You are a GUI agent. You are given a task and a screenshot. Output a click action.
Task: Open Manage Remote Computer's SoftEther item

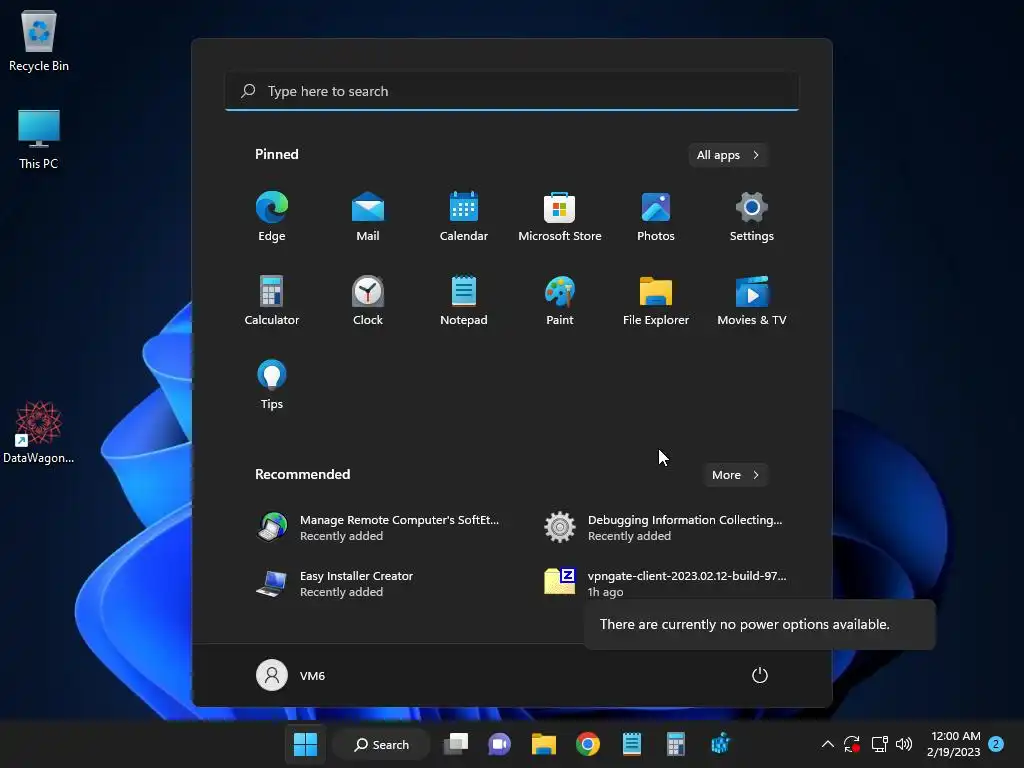(x=379, y=528)
